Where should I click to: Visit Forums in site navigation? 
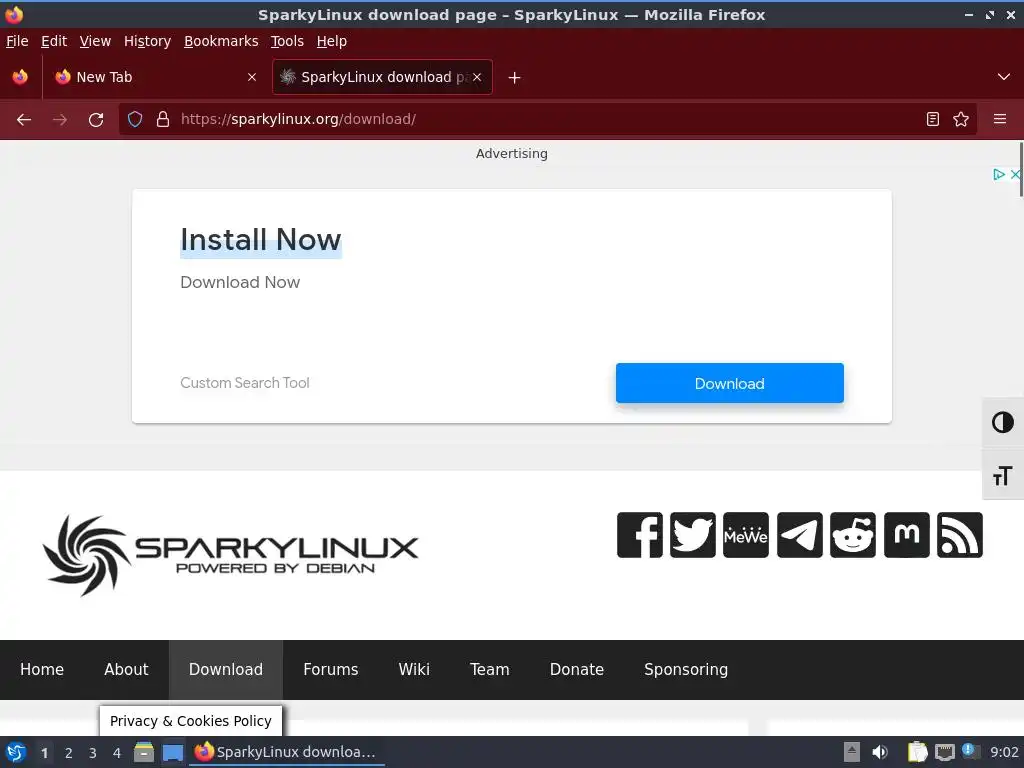pyautogui.click(x=330, y=669)
